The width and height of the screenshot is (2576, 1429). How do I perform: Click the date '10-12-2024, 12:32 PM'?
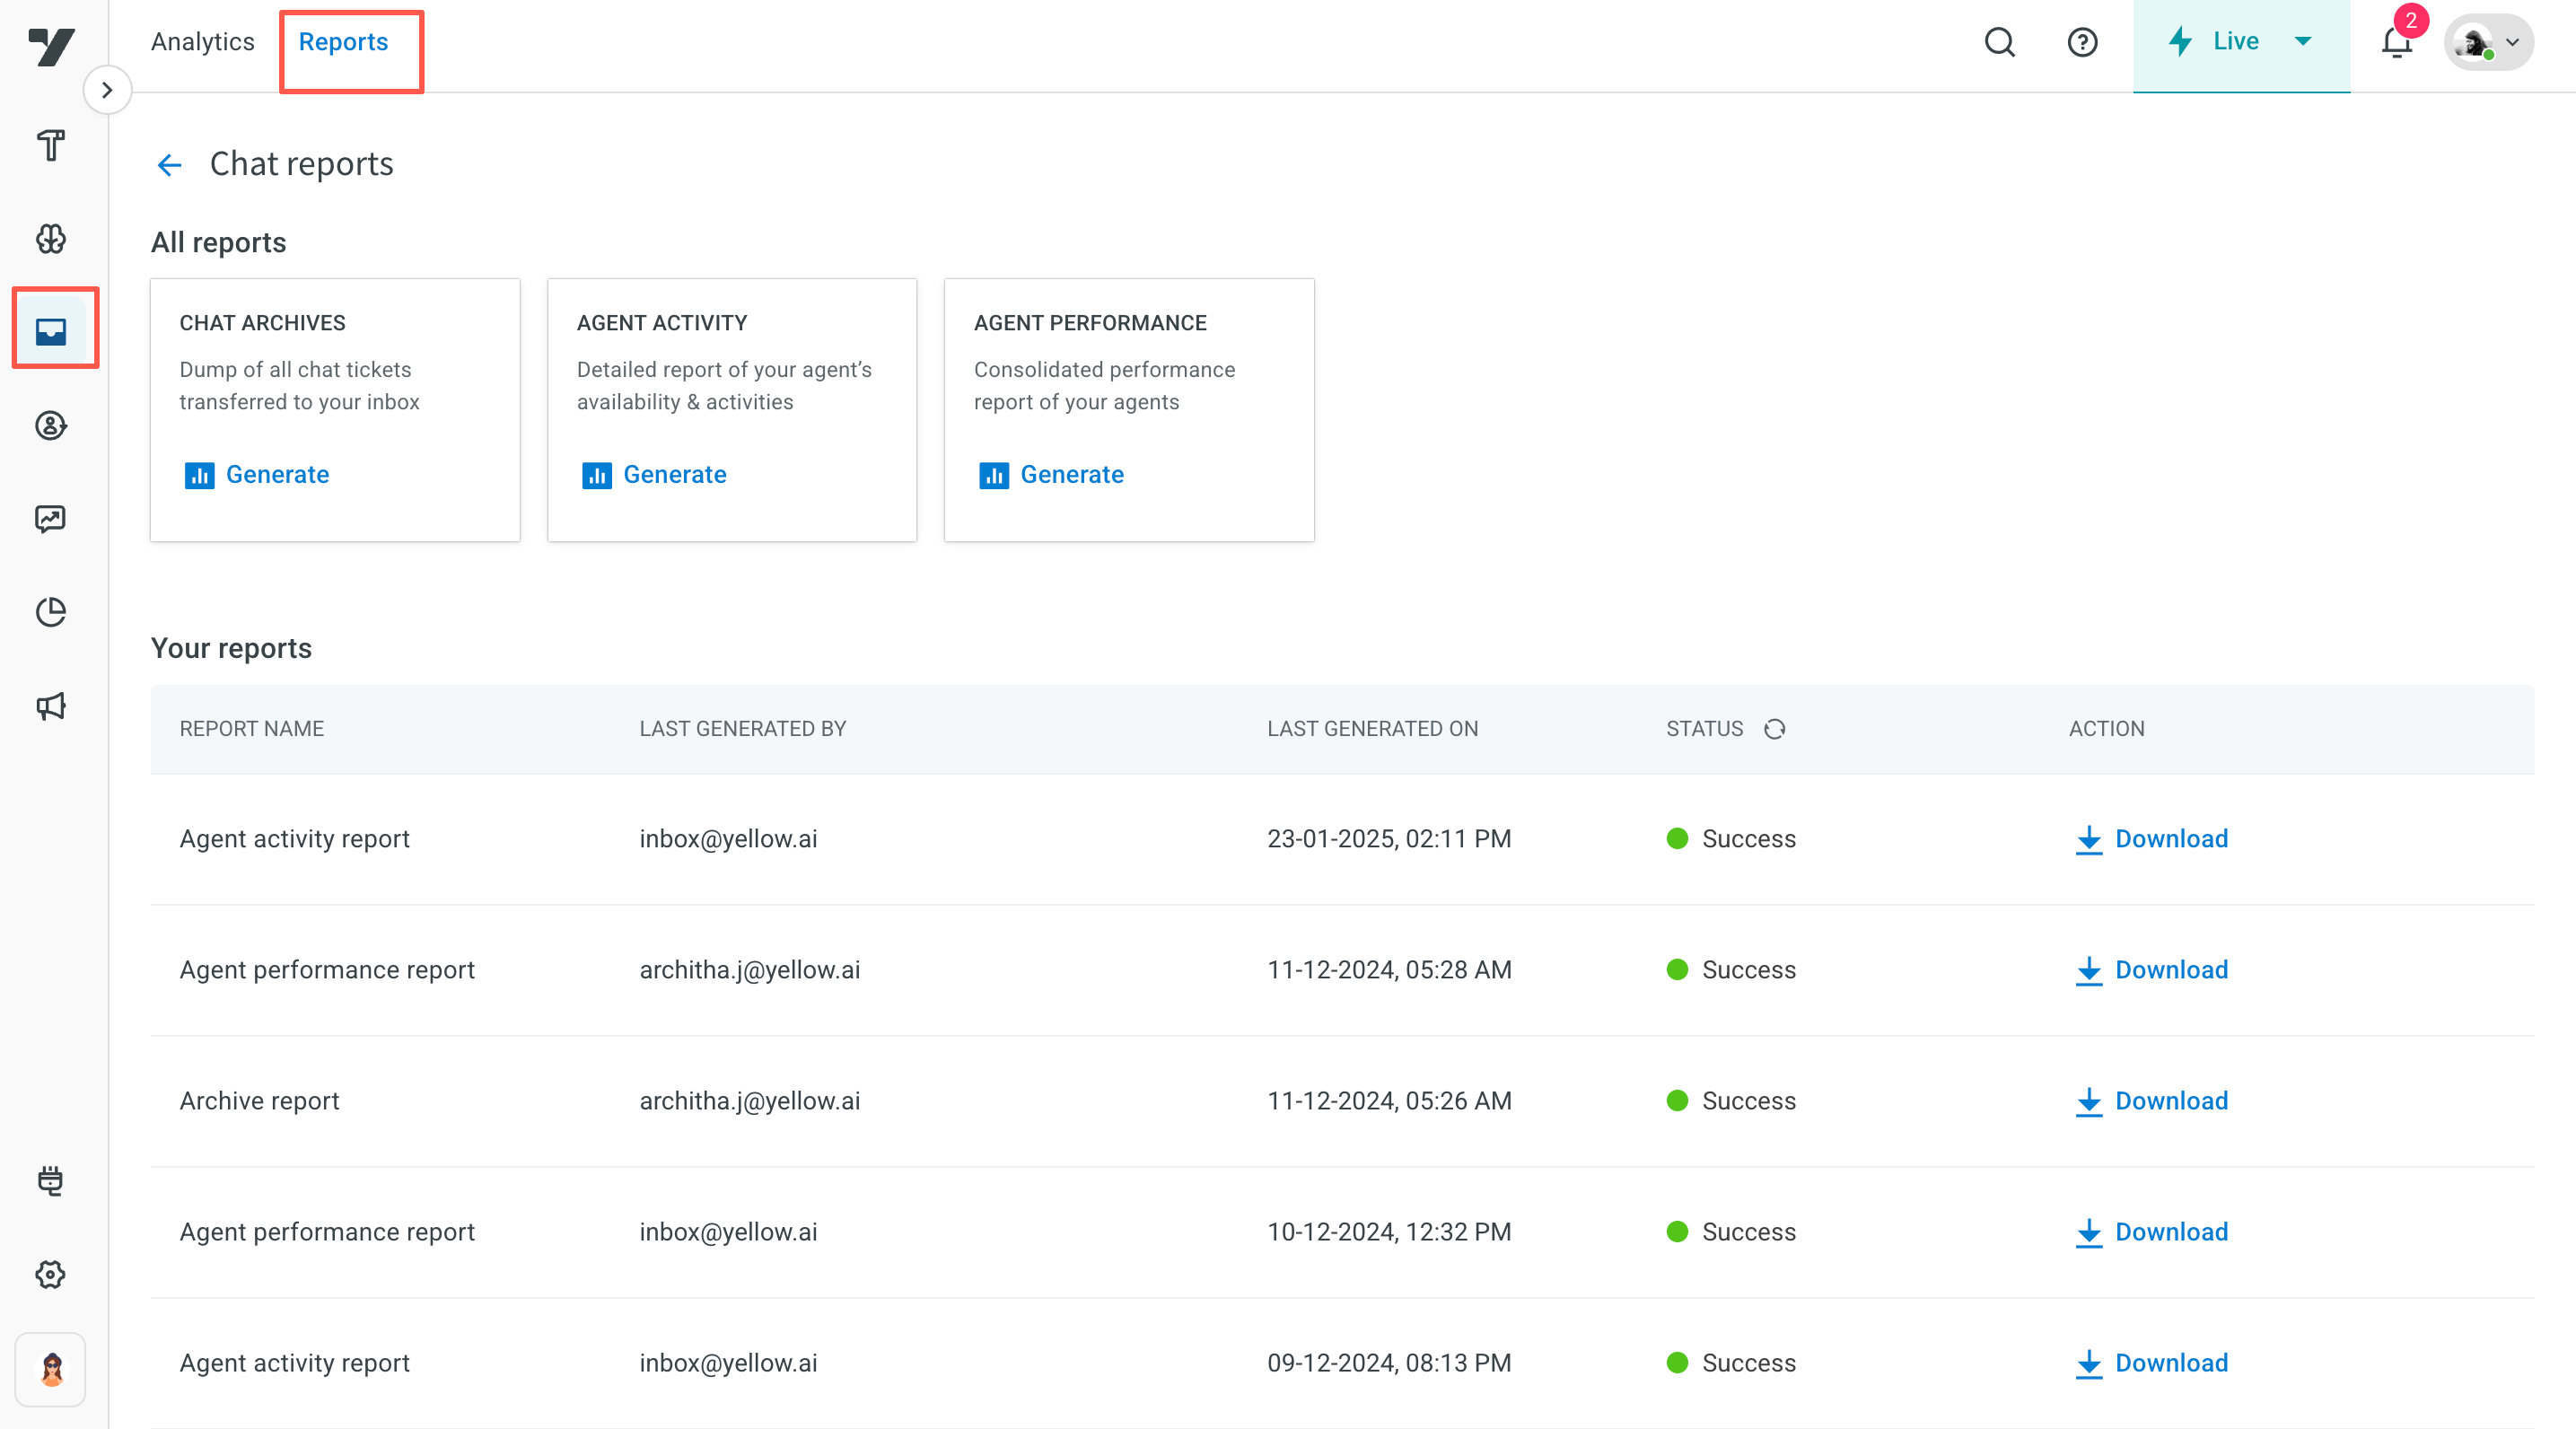[x=1388, y=1232]
